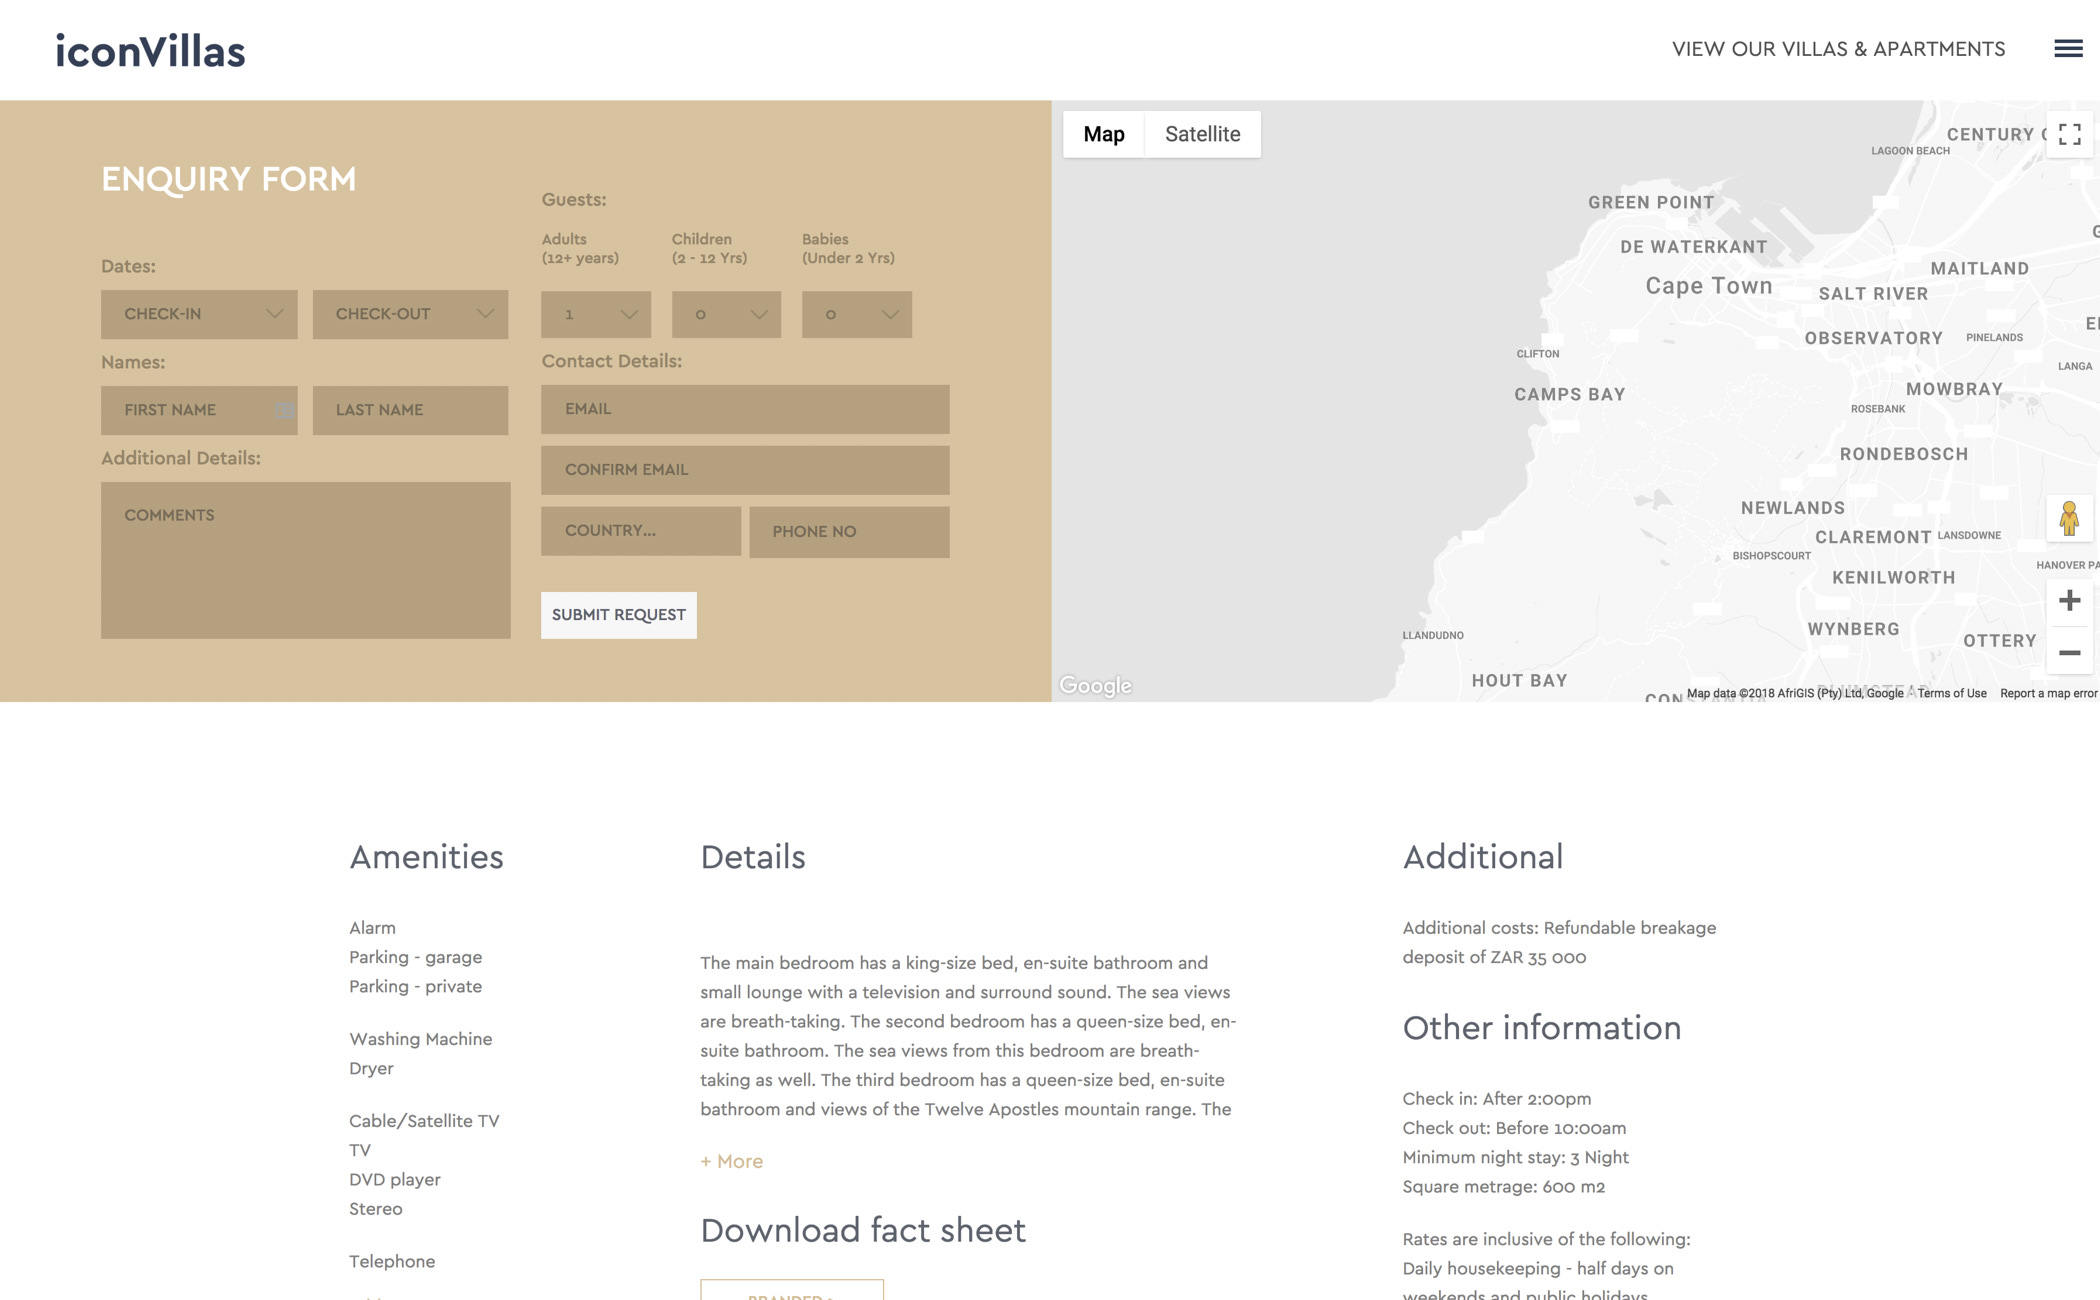This screenshot has width=2100, height=1300.
Task: Expand the description with + More
Action: [x=731, y=1161]
